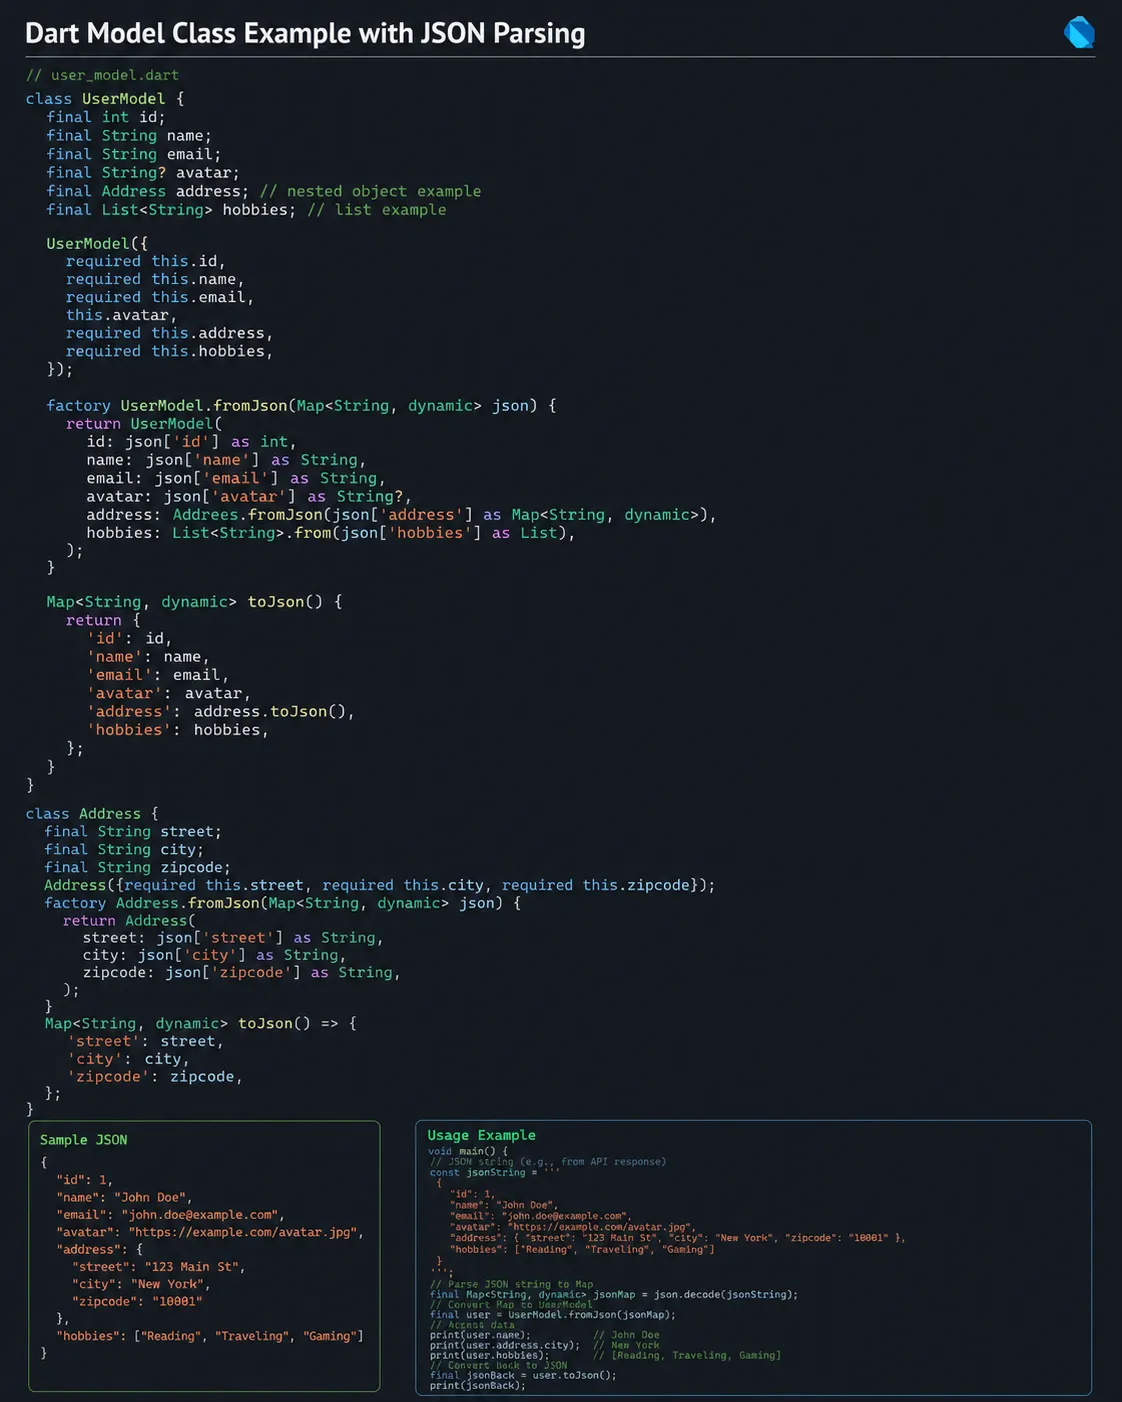1122x1402 pixels.
Task: Select the line "city: json['city'] as String,"
Action: pyautogui.click(x=214, y=955)
